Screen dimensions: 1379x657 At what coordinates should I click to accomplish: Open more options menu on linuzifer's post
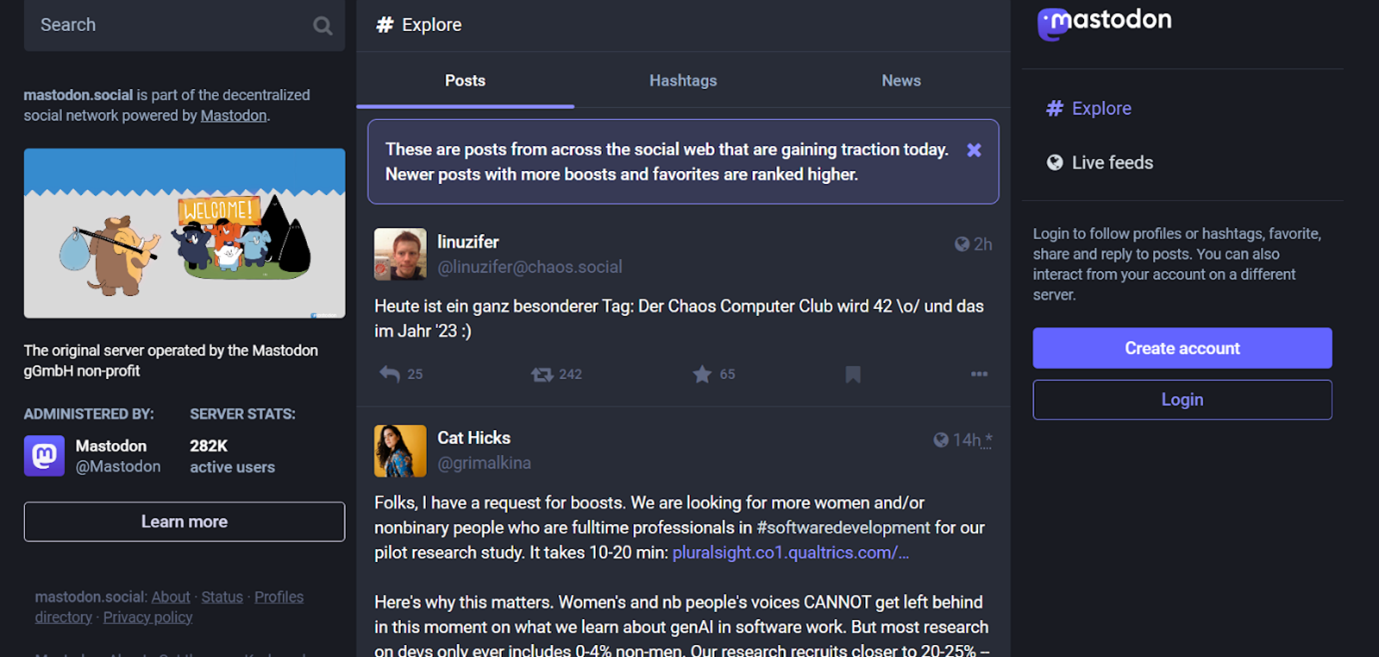point(979,374)
